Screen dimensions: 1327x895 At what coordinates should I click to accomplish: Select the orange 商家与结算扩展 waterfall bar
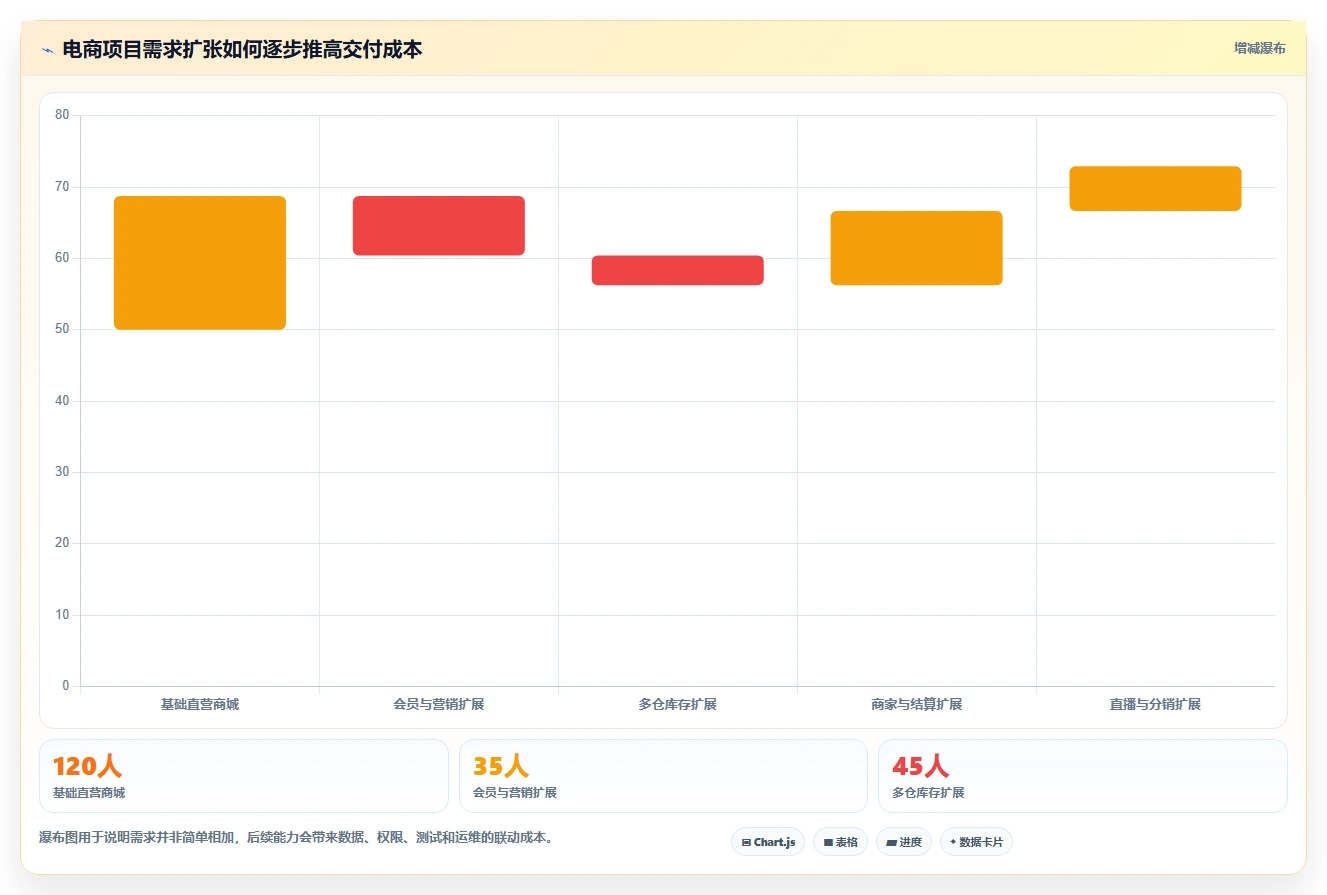[917, 248]
